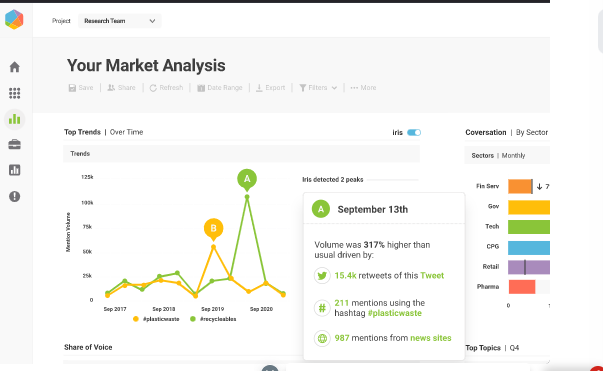
Task: Click Export in the toolbar
Action: pyautogui.click(x=270, y=88)
